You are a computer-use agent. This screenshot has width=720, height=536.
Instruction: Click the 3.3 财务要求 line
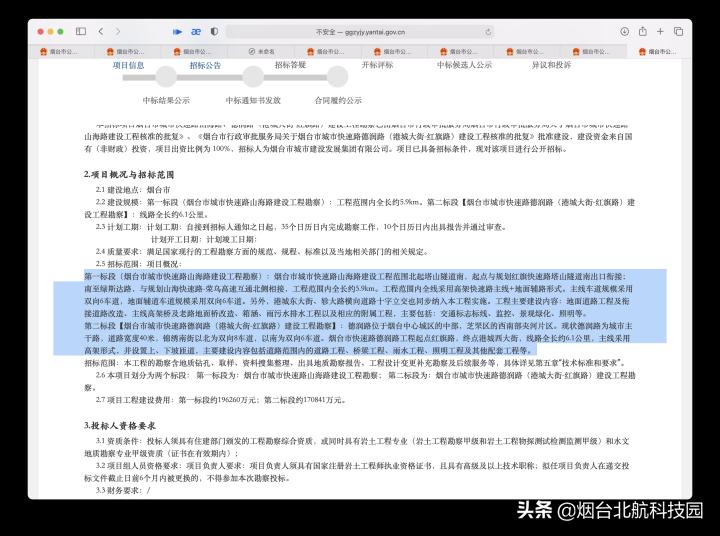click(x=123, y=491)
